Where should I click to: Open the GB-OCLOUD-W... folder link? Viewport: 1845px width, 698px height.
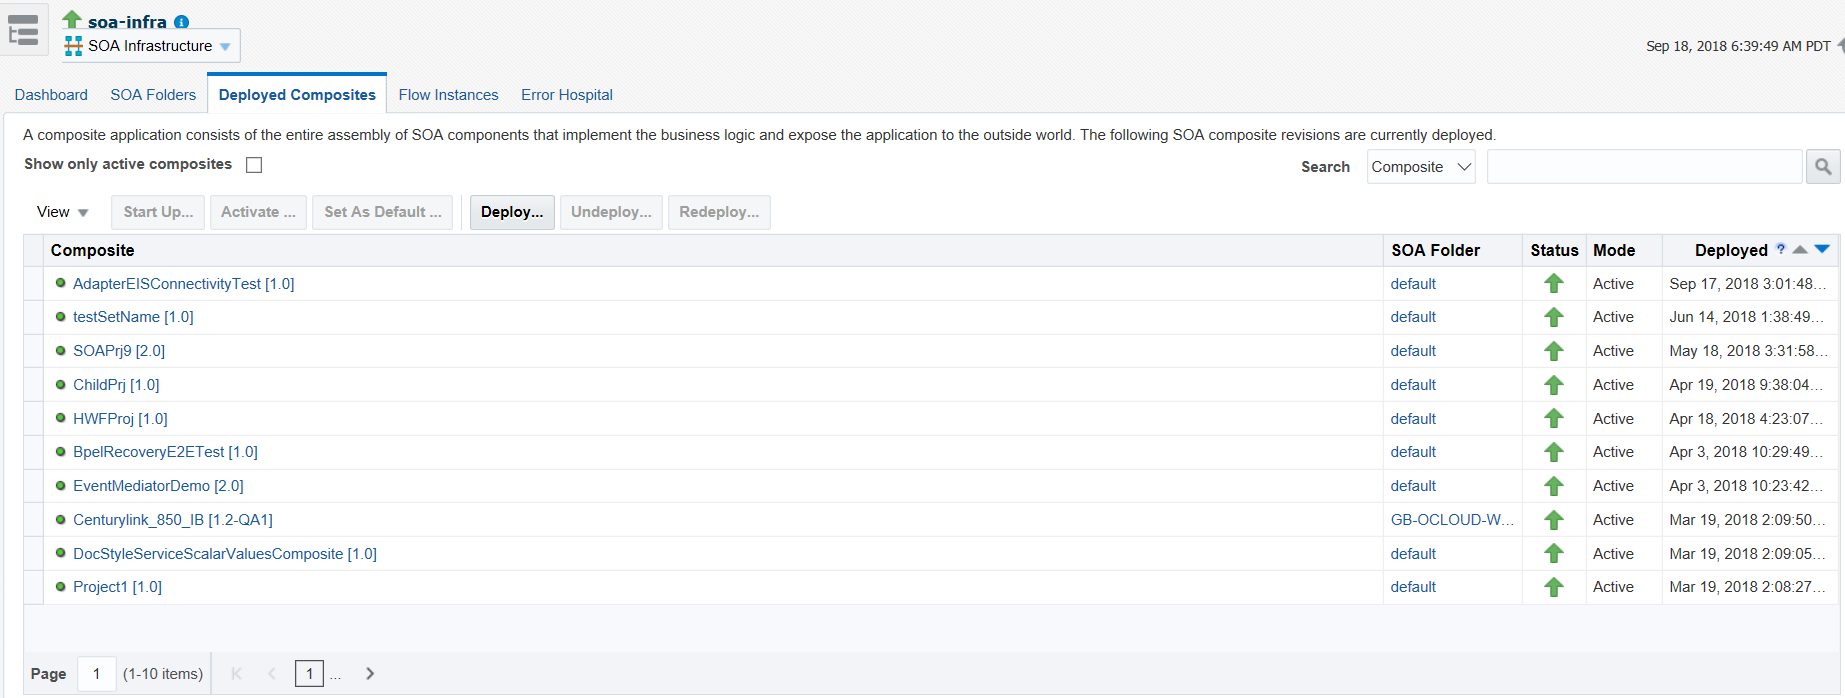[1452, 520]
